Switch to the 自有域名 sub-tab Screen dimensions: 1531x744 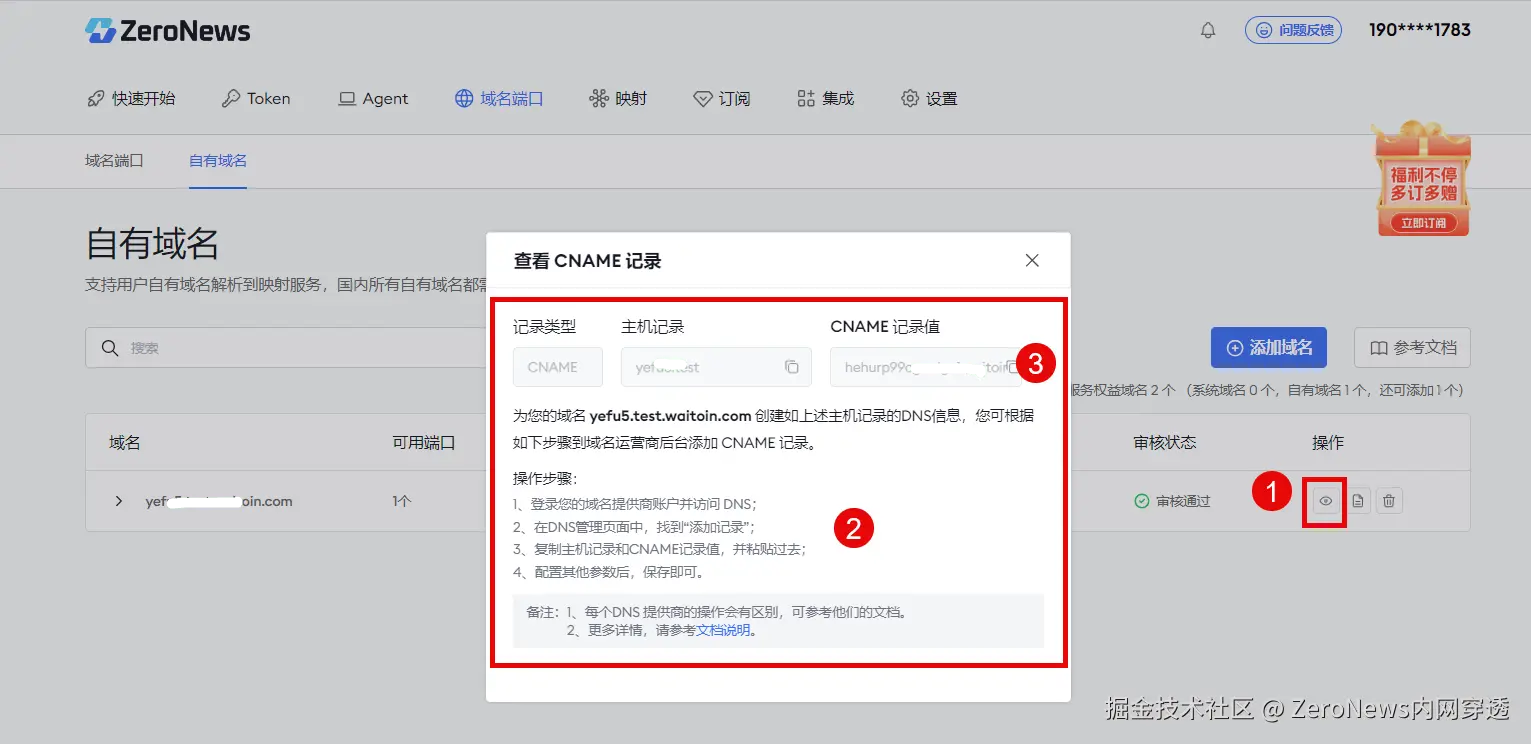218,160
